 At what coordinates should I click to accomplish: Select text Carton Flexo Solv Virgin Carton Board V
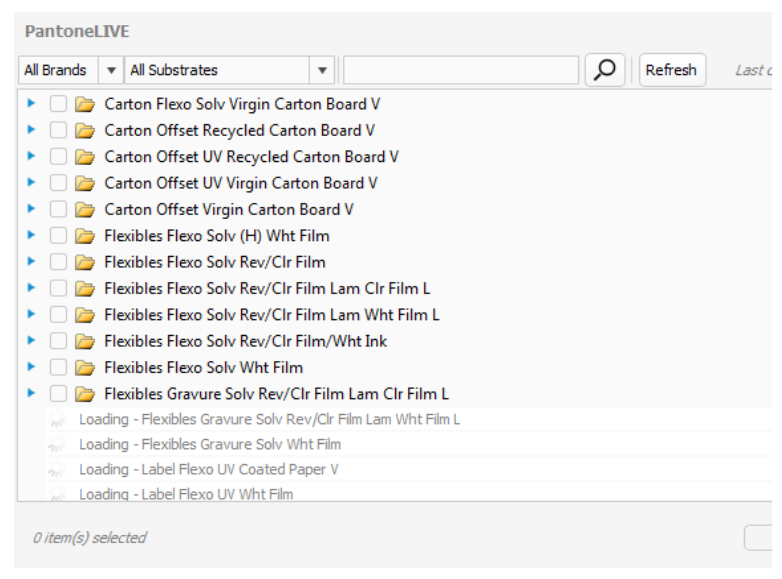click(242, 104)
